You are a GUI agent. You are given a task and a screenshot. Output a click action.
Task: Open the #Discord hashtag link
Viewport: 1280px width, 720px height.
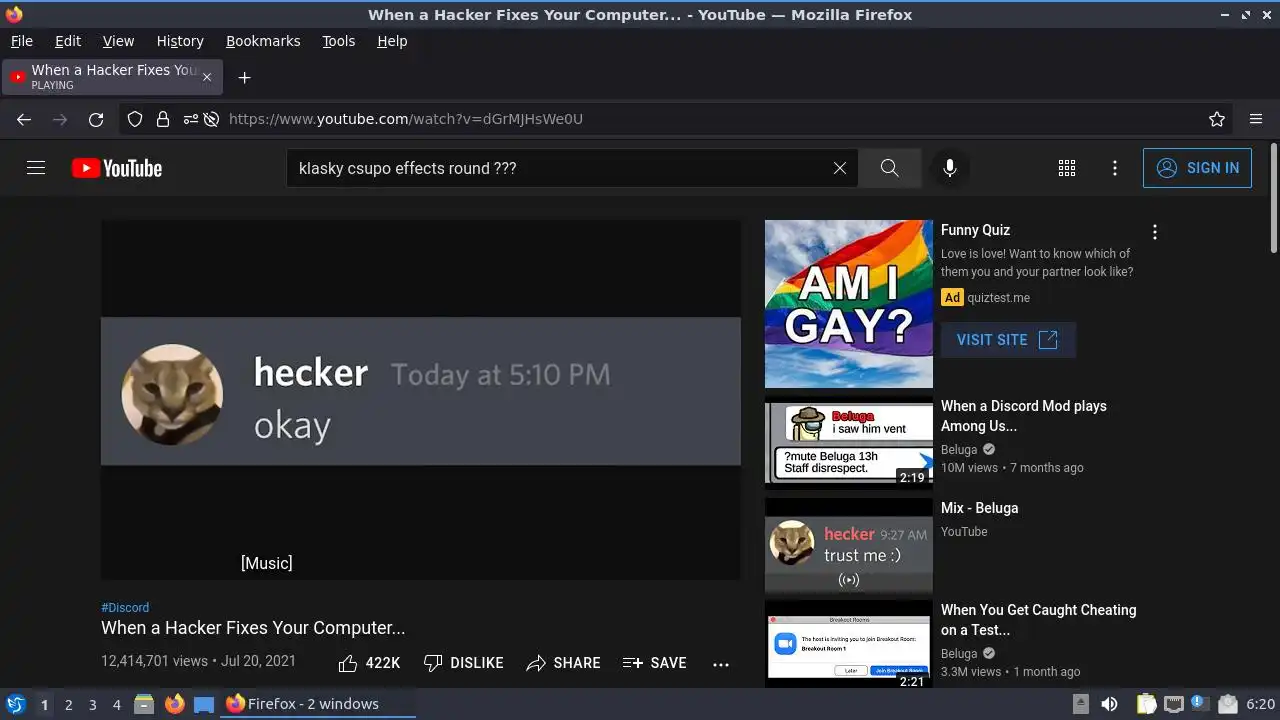coord(125,607)
